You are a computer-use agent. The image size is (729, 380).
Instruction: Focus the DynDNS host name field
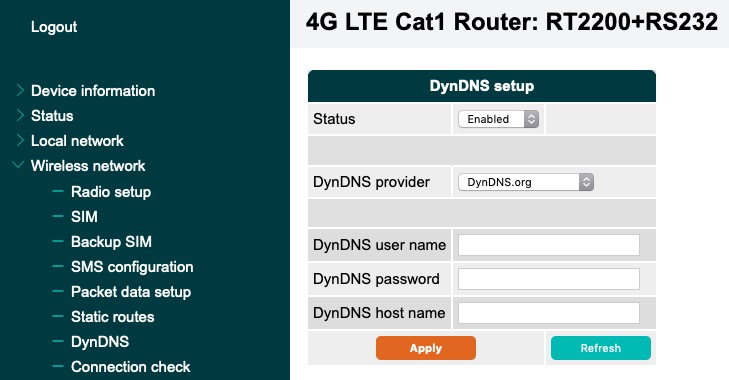[549, 313]
